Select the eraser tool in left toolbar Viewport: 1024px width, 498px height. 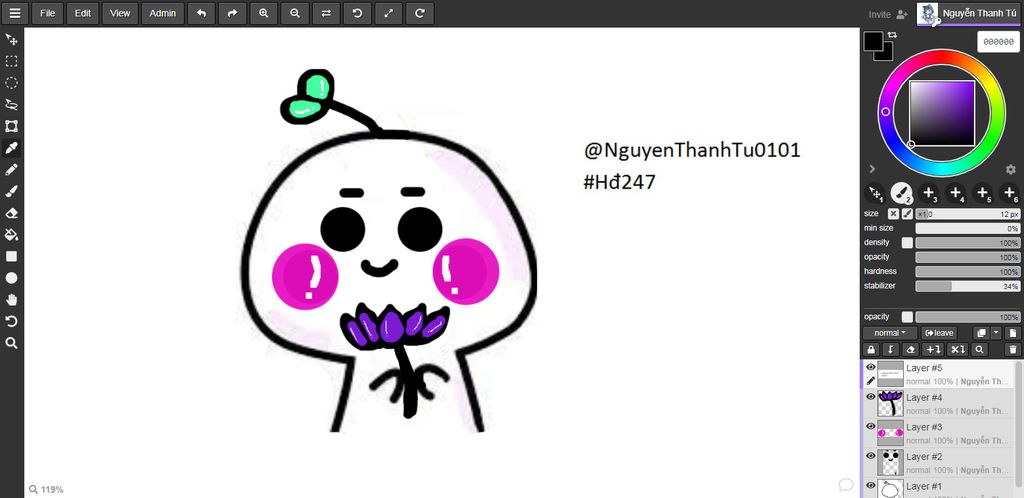pyautogui.click(x=11, y=213)
